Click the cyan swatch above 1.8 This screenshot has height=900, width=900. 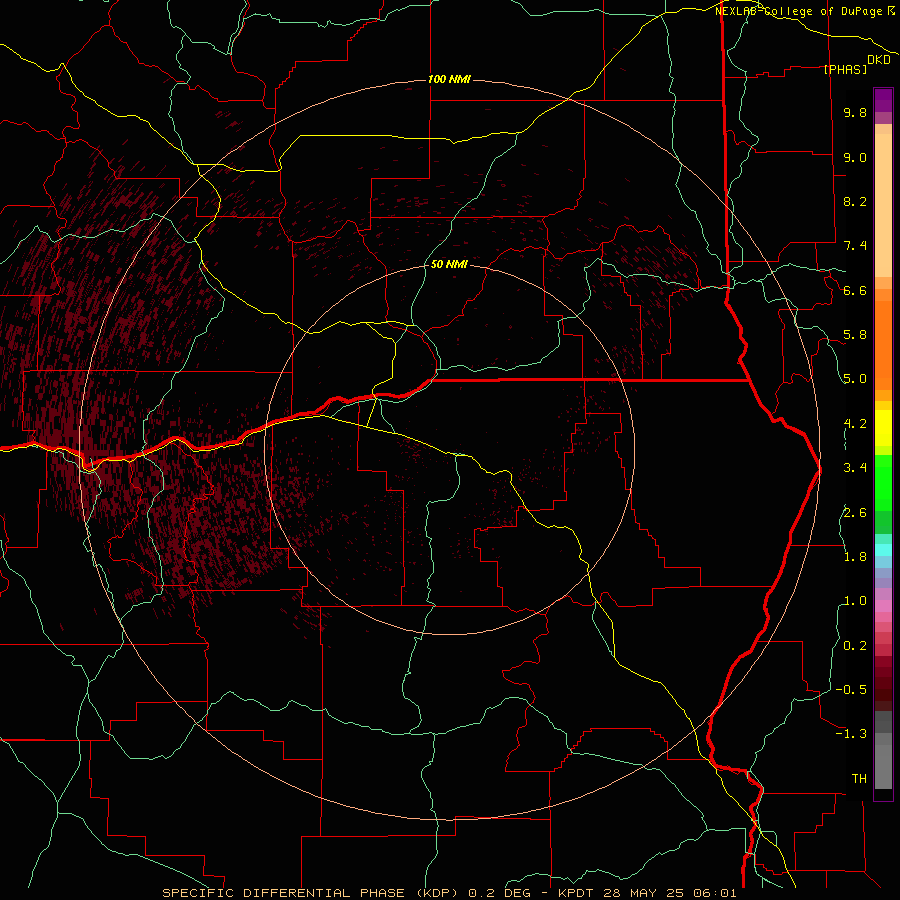tap(883, 550)
